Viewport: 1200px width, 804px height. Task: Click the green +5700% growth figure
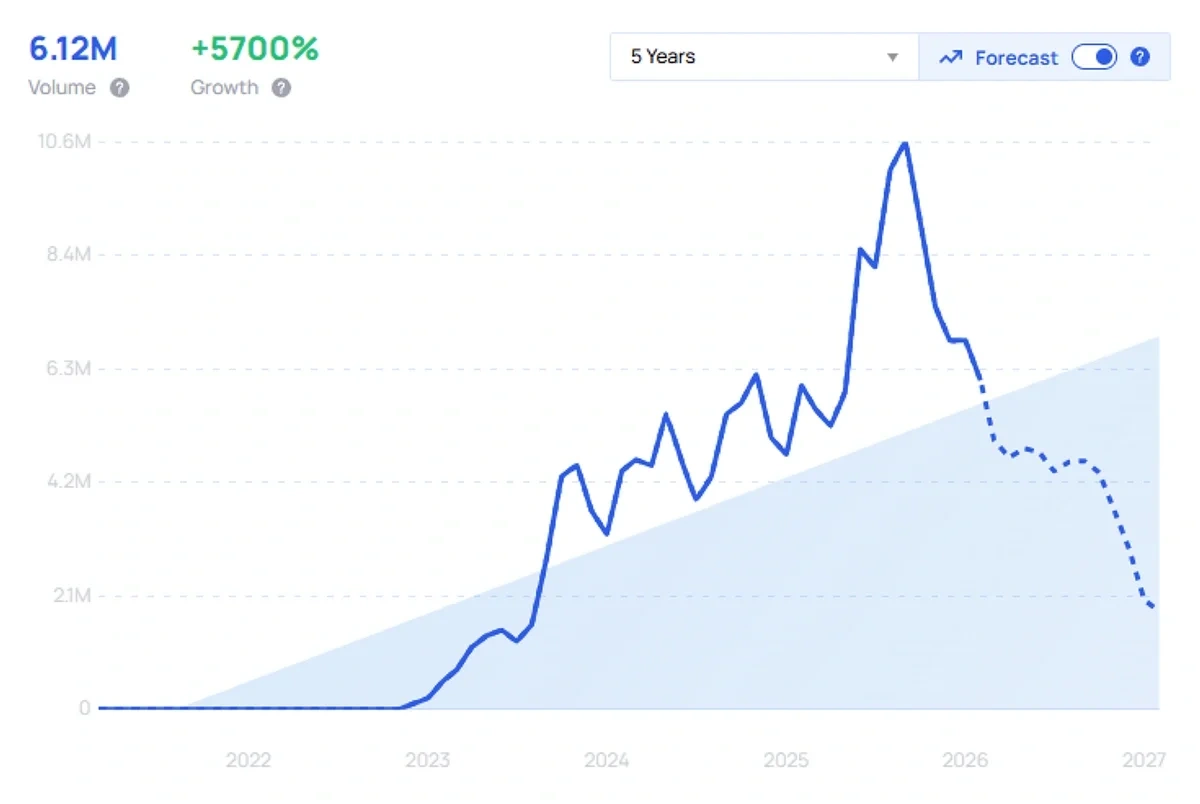pyautogui.click(x=256, y=48)
